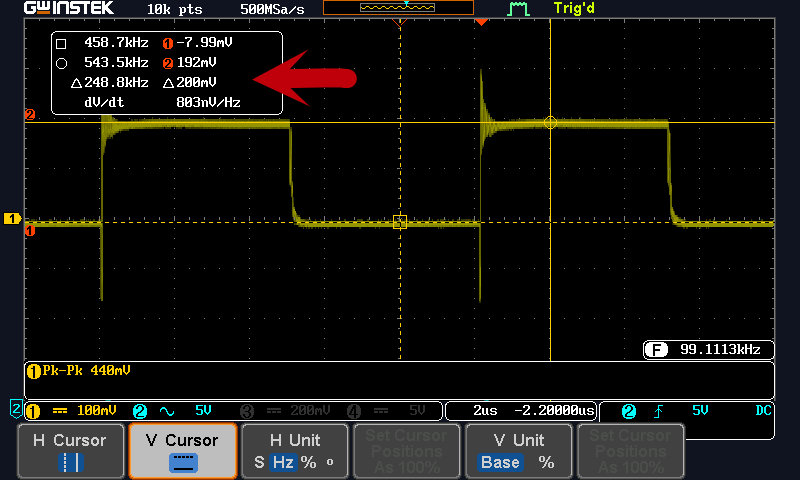Click the channel 1 ground level marker
This screenshot has height=480, width=800.
coord(12,219)
